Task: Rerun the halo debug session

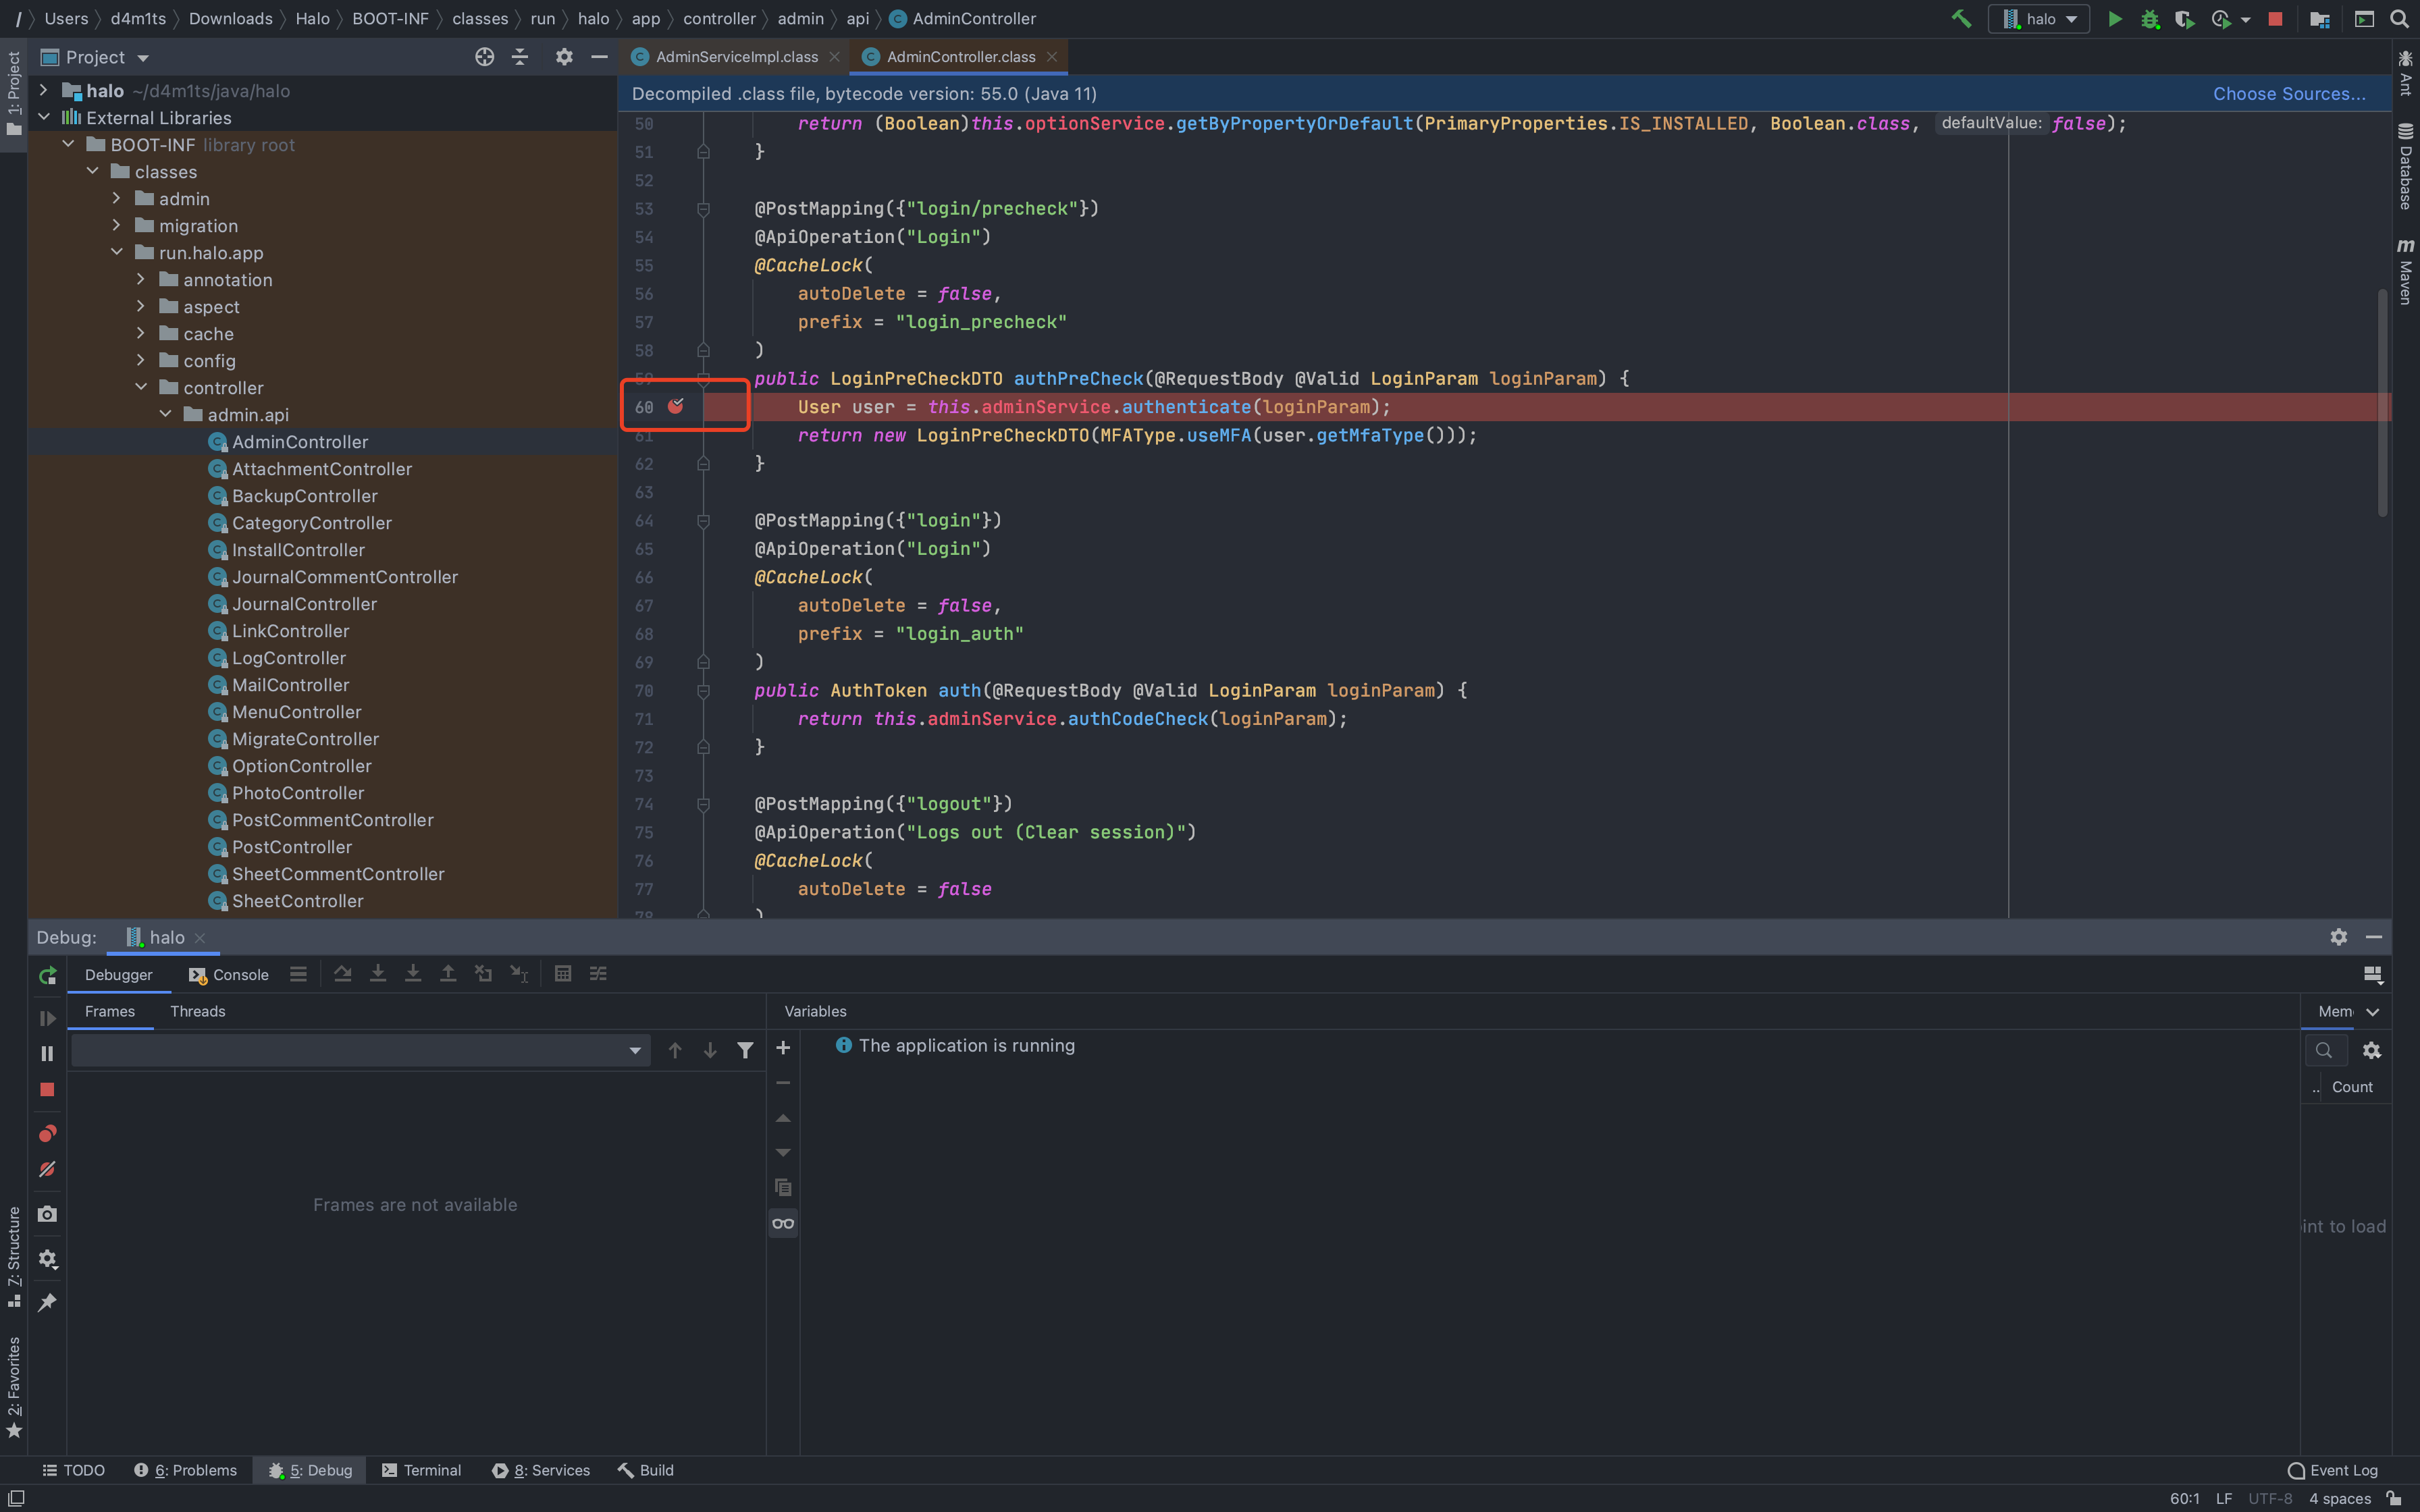Action: pyautogui.click(x=47, y=975)
